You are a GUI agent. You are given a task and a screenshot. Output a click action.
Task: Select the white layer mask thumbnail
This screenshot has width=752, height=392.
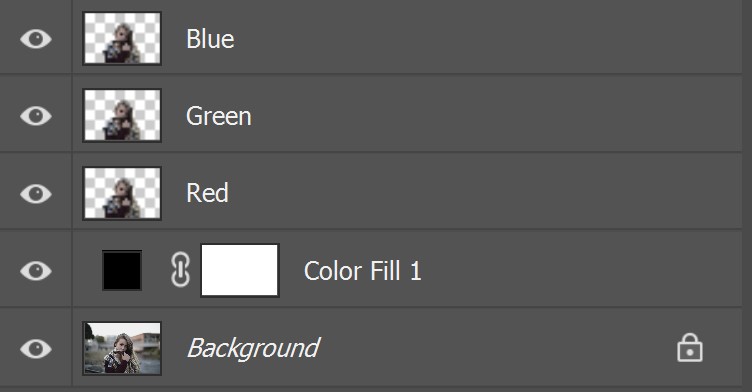(240, 270)
